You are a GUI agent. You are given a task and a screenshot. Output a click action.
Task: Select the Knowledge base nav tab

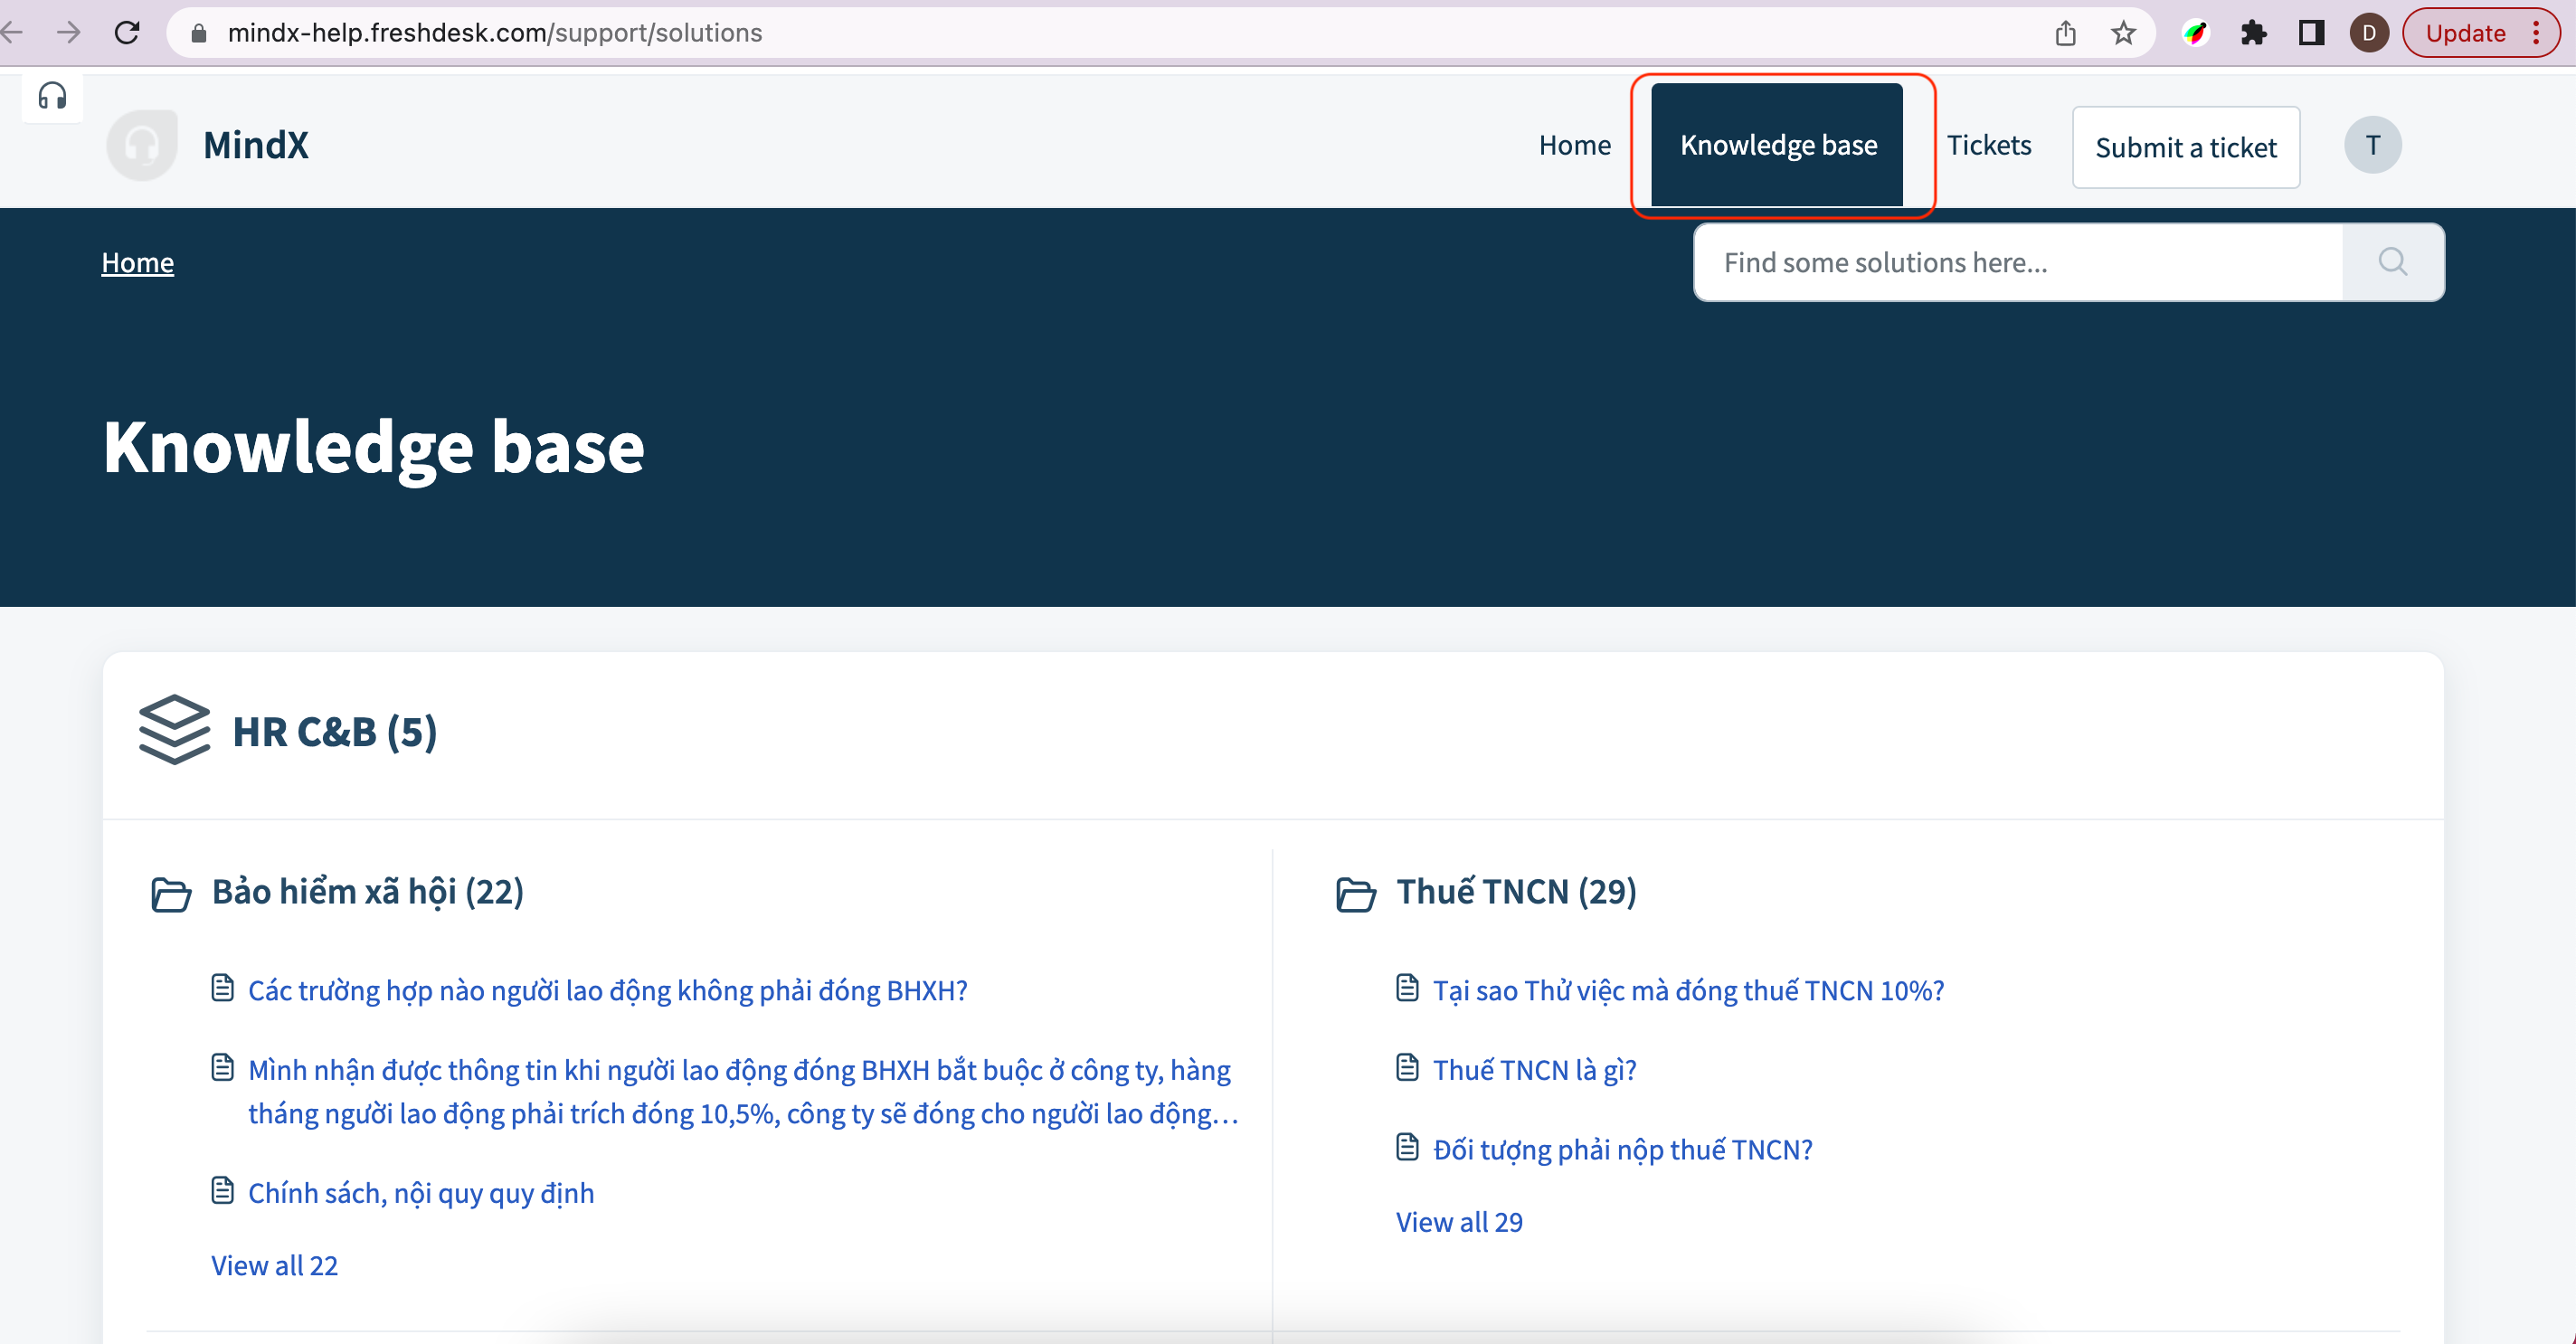pos(1778,146)
